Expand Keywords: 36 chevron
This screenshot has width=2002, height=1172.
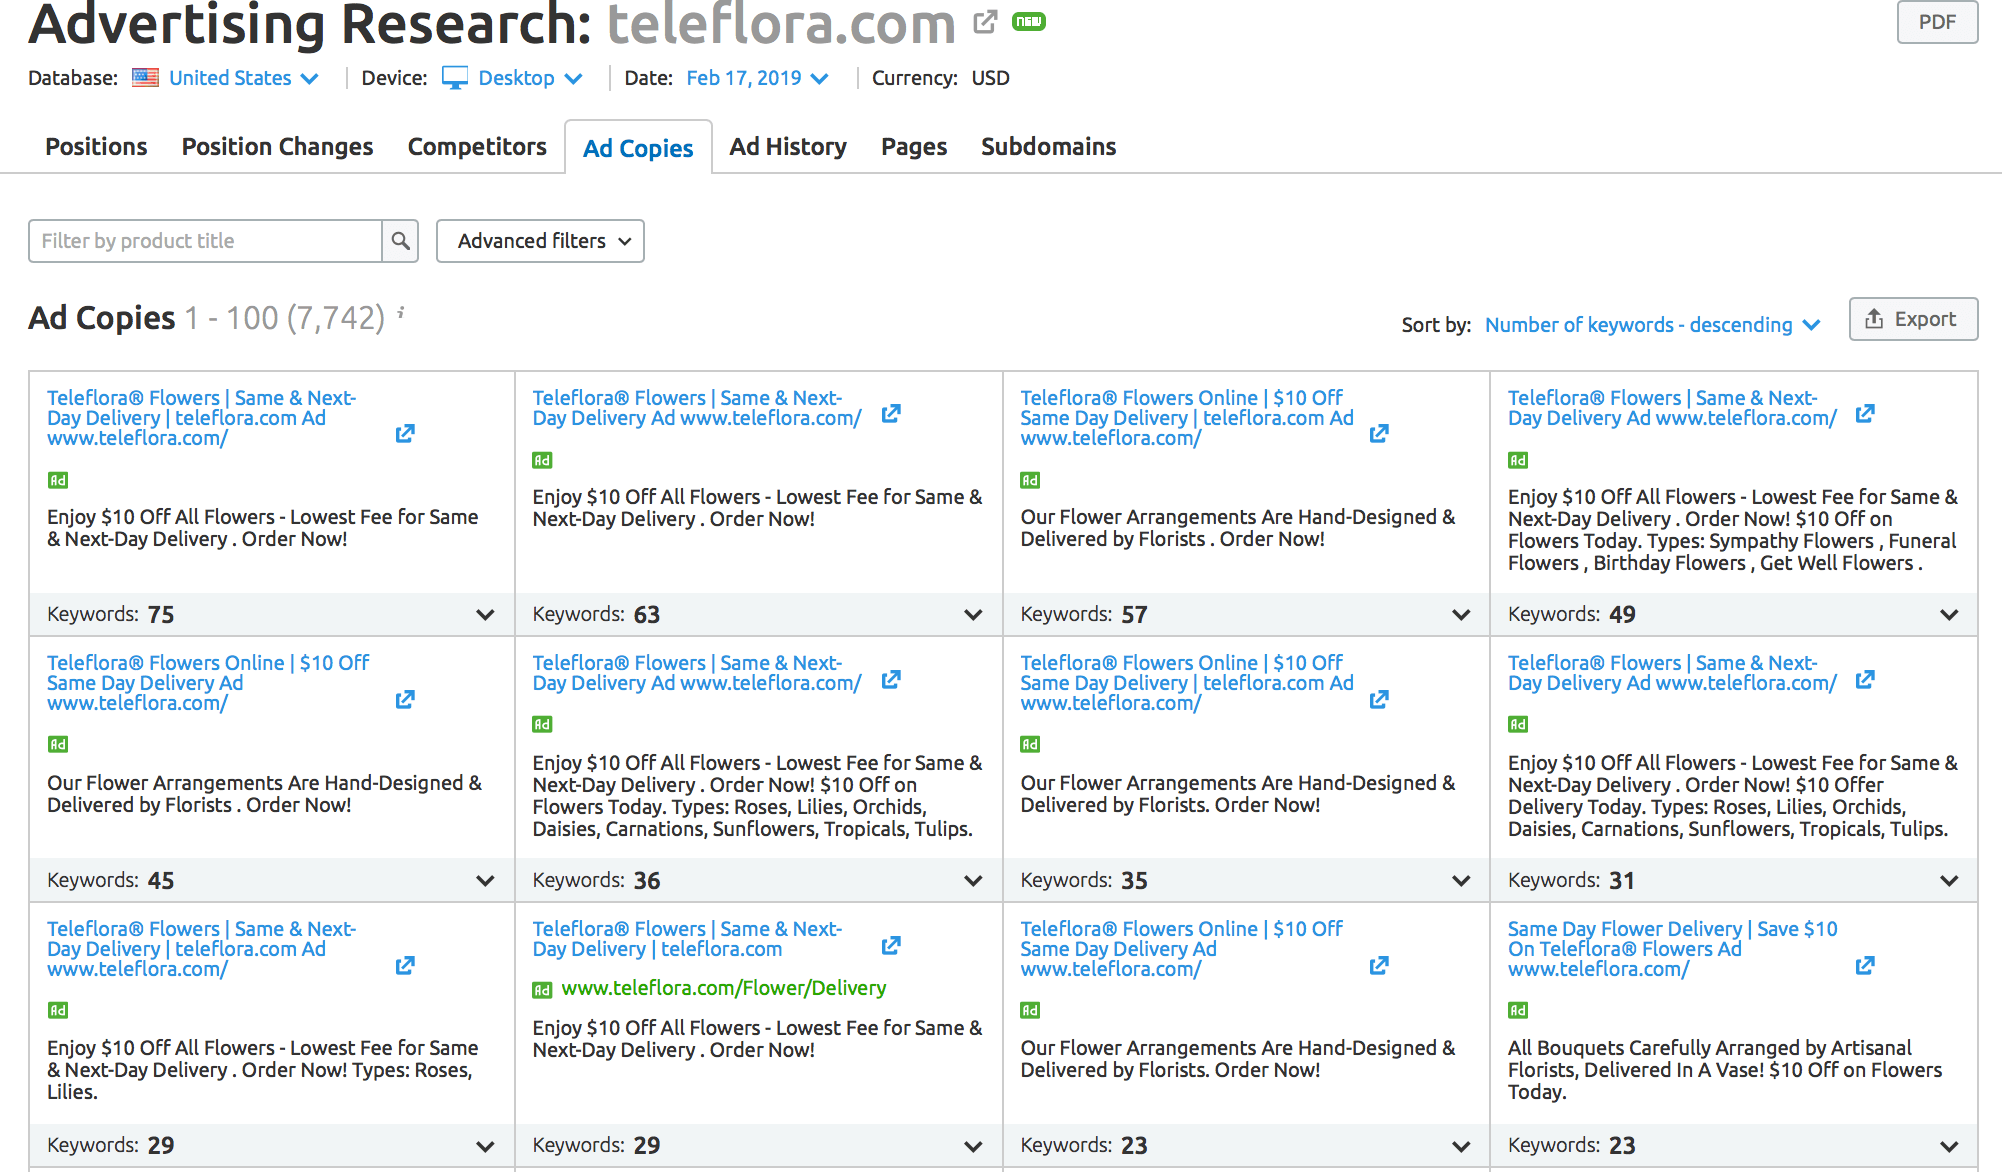click(973, 881)
